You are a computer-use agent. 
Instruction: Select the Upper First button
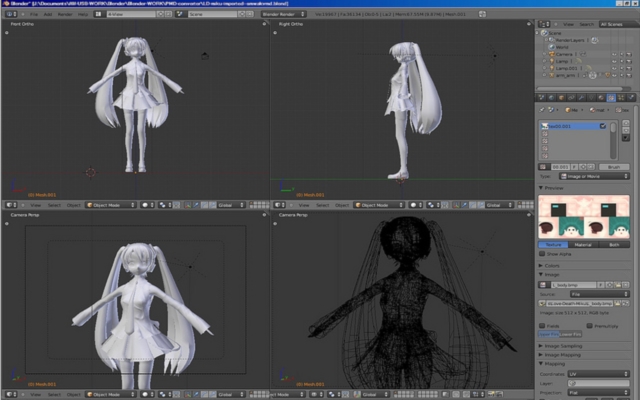coord(549,334)
